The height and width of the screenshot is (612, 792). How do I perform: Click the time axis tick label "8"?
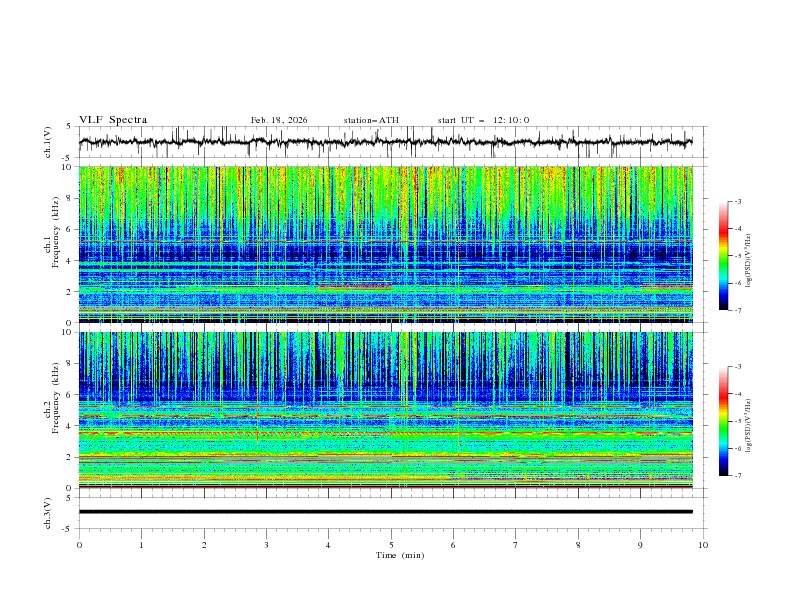pos(578,545)
